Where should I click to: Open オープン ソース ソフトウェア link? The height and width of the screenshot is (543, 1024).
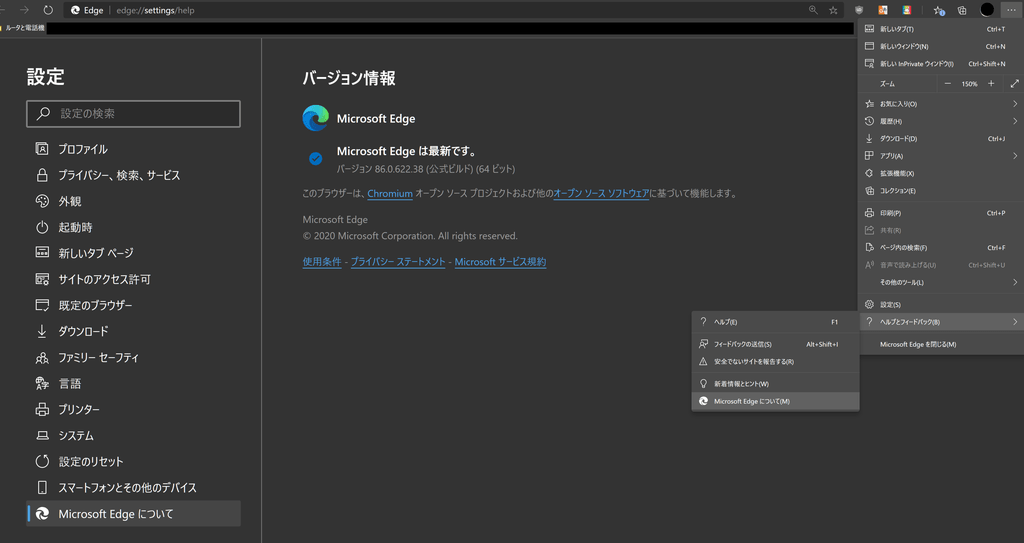coord(601,193)
